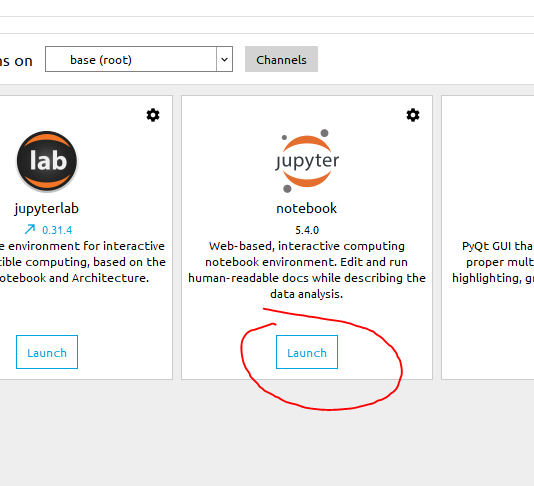Click the JupyterLab logo icon
The image size is (534, 486).
(47, 161)
